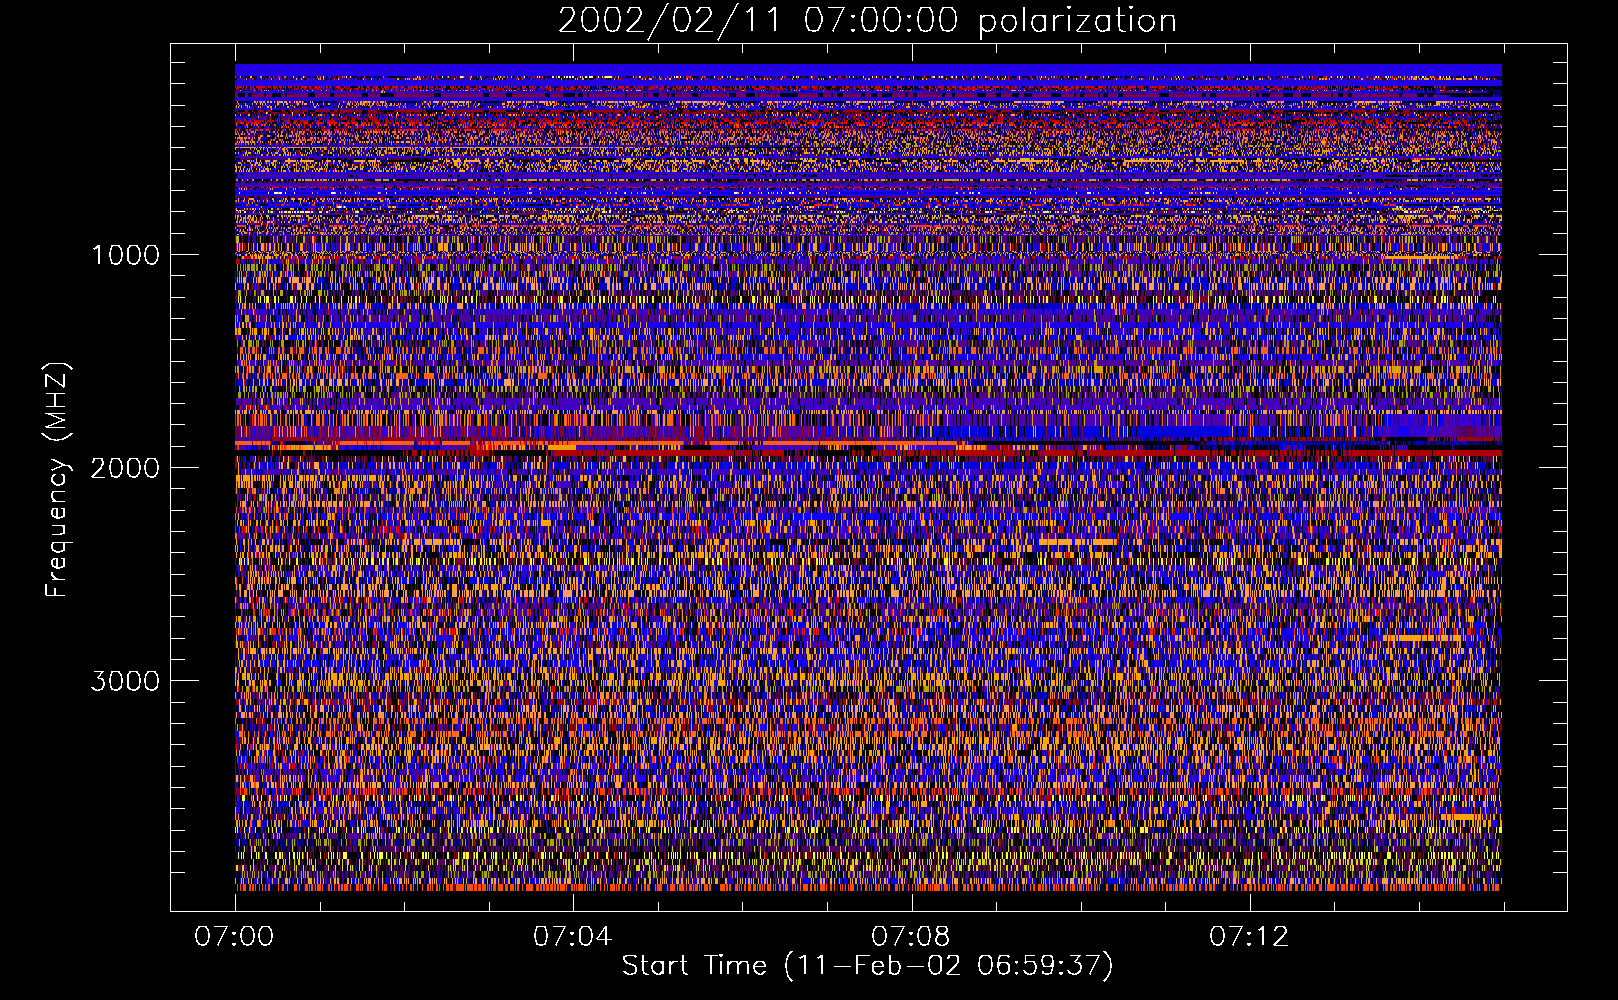Click the plot title '2002/02/11 07:00:00 polarization'

pos(867,21)
